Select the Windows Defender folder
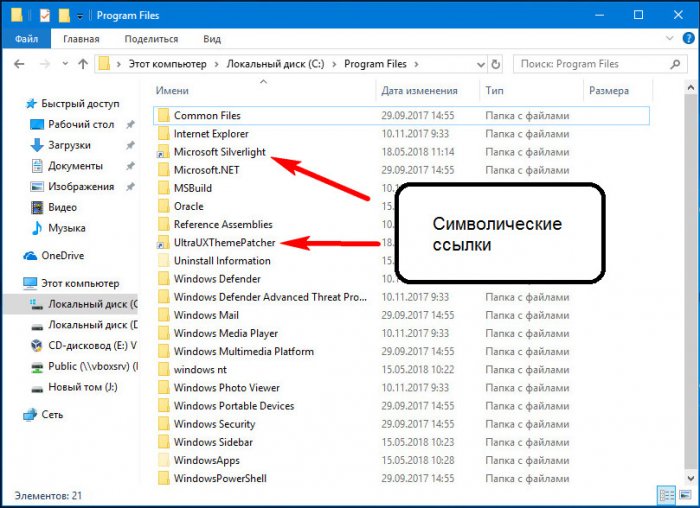The width and height of the screenshot is (700, 508). point(217,279)
